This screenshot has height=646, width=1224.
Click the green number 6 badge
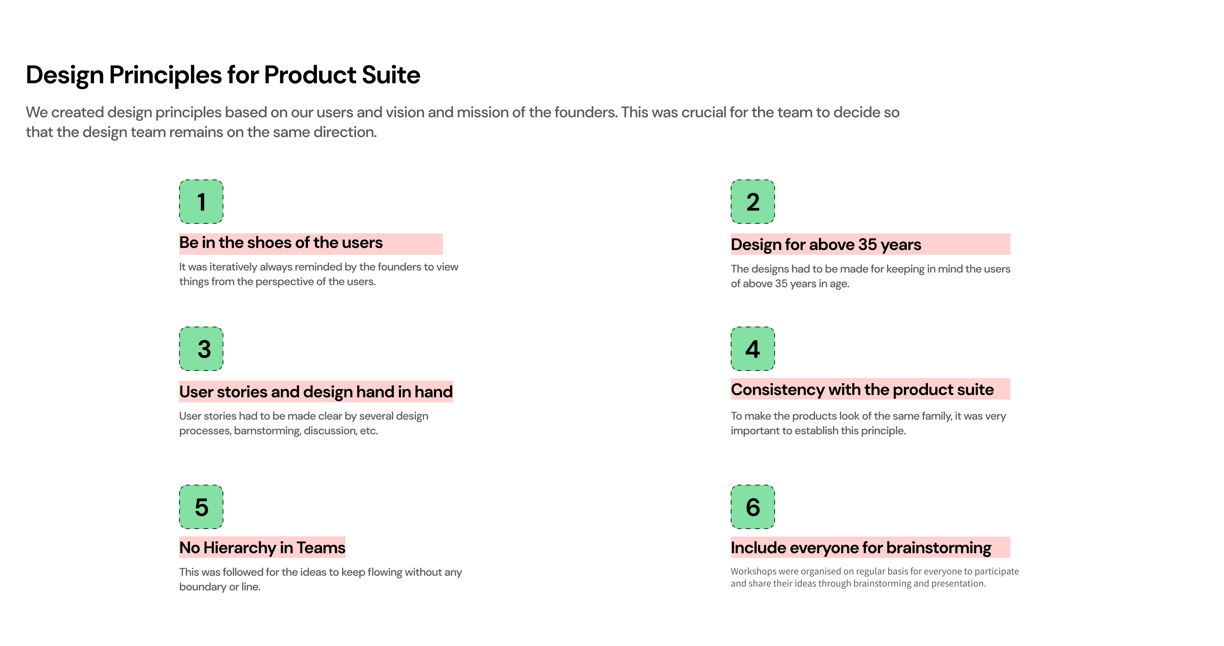(752, 507)
